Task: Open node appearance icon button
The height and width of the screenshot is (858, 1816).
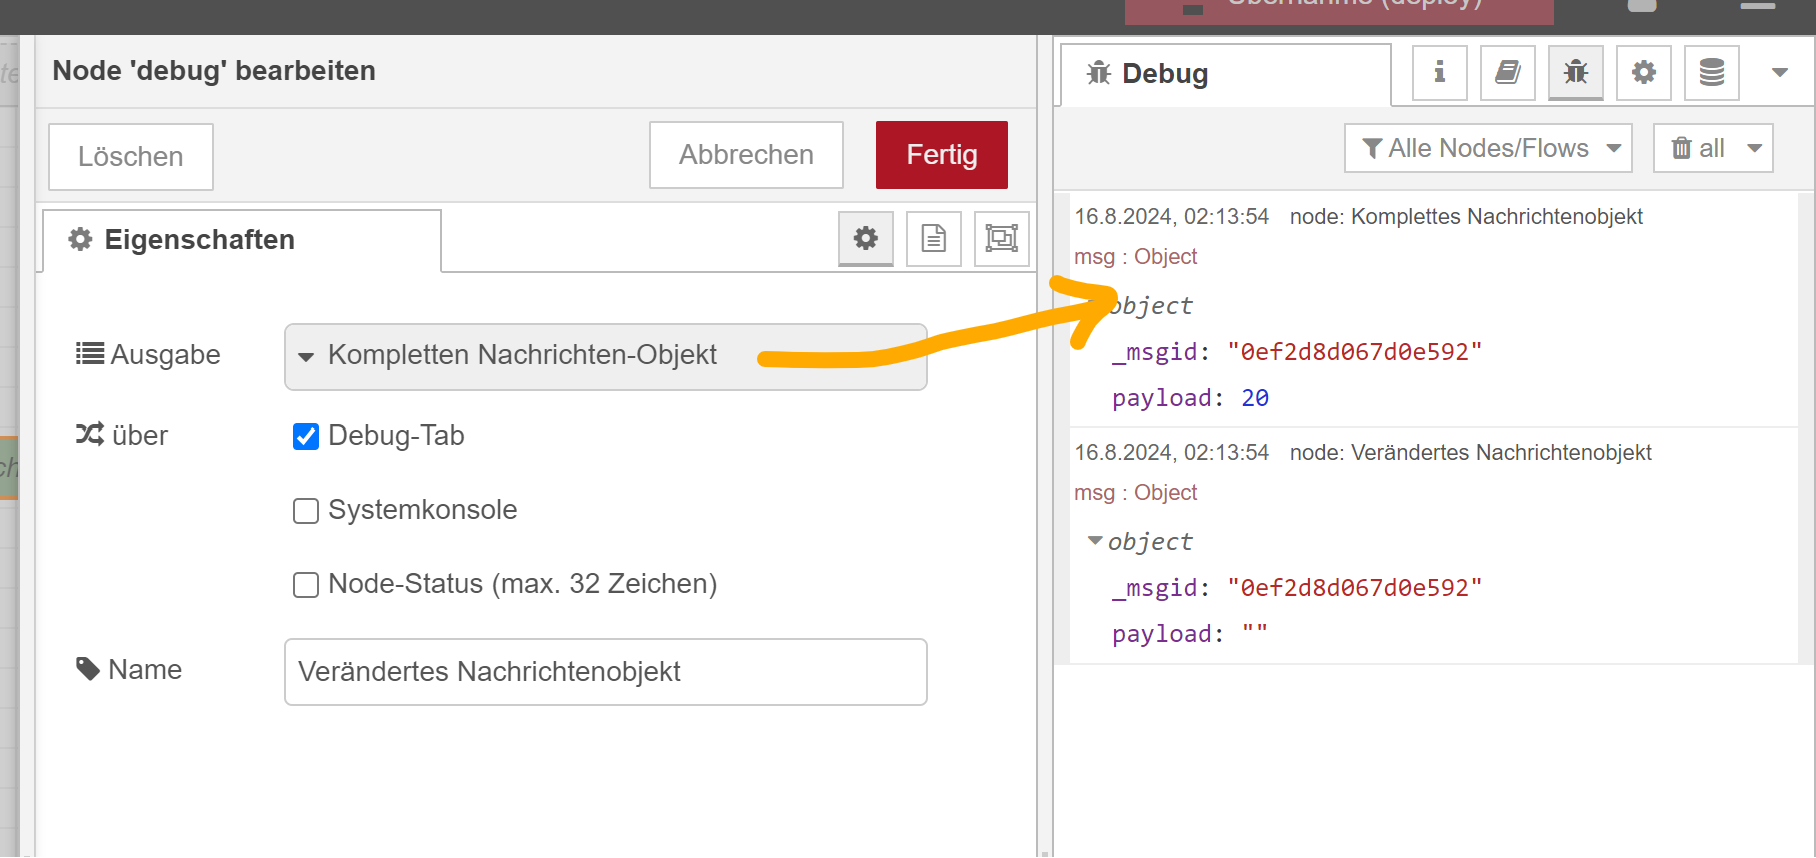Action: coord(1001,238)
